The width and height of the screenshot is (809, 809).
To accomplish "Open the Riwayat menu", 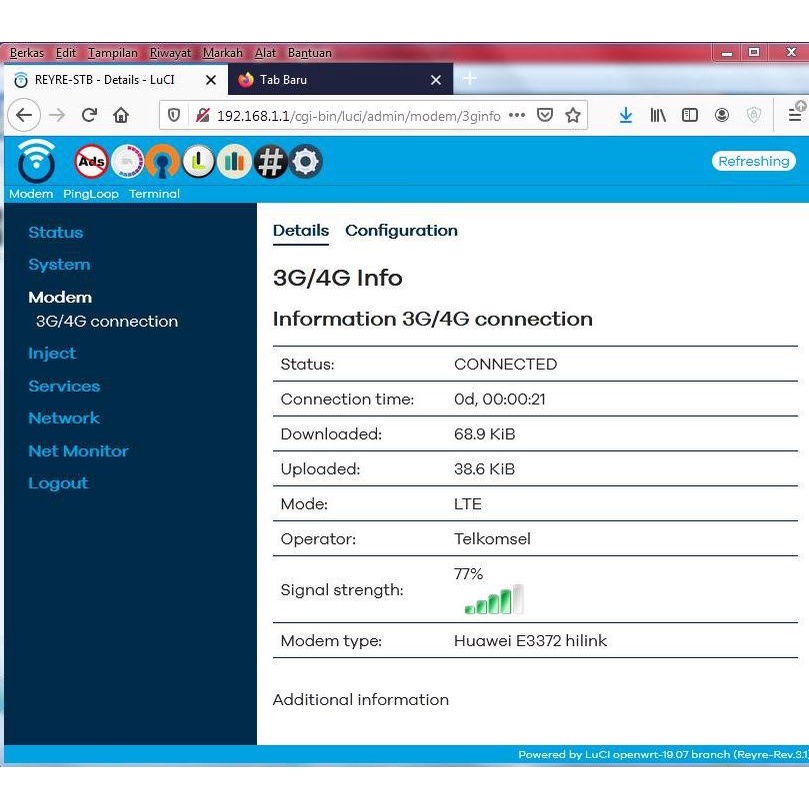I will pos(170,53).
